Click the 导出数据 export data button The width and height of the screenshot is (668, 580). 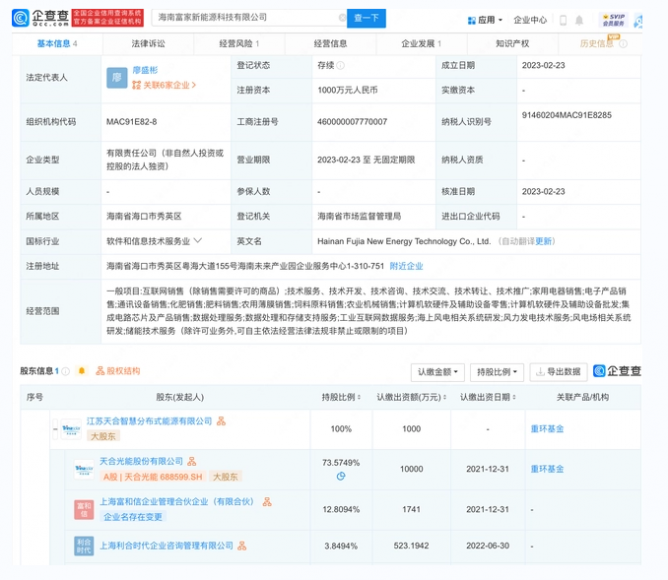point(558,371)
